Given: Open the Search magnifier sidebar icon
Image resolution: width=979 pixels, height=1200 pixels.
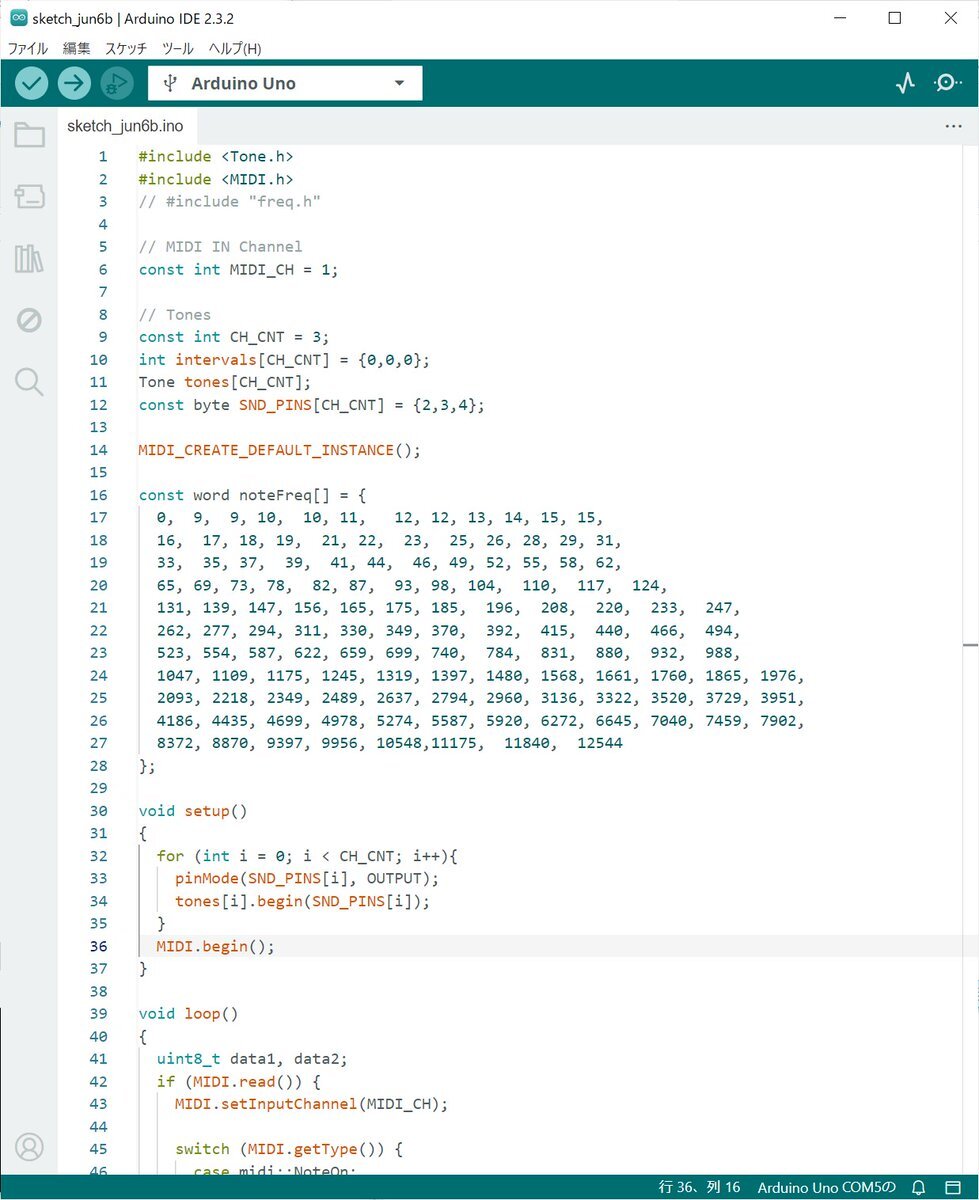Looking at the screenshot, I should (x=29, y=381).
